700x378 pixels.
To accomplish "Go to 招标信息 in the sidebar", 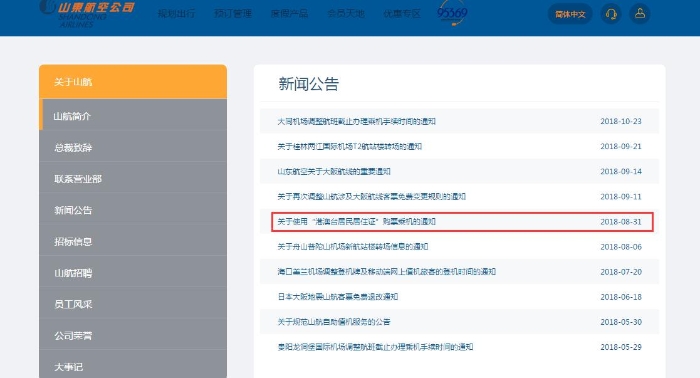I will (x=133, y=241).
